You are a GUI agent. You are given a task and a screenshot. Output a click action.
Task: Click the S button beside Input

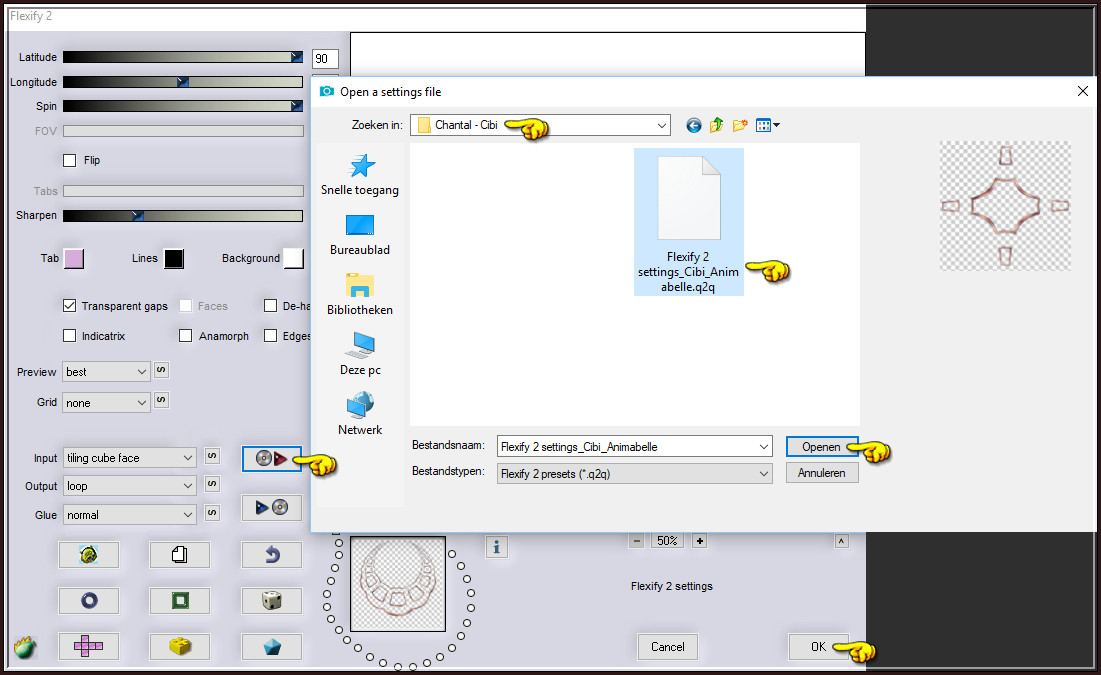[x=212, y=456]
